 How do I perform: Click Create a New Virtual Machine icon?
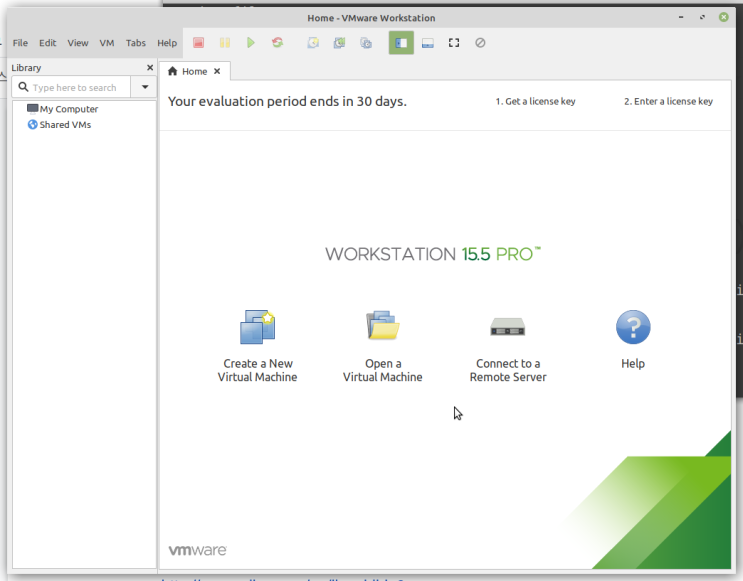[x=257, y=327]
